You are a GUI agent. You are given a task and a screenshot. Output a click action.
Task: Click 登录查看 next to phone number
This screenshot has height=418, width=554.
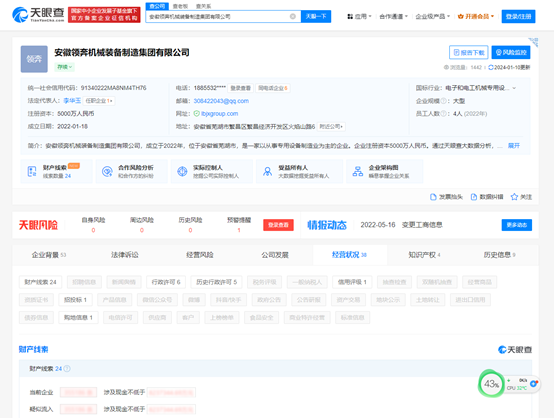pos(240,88)
